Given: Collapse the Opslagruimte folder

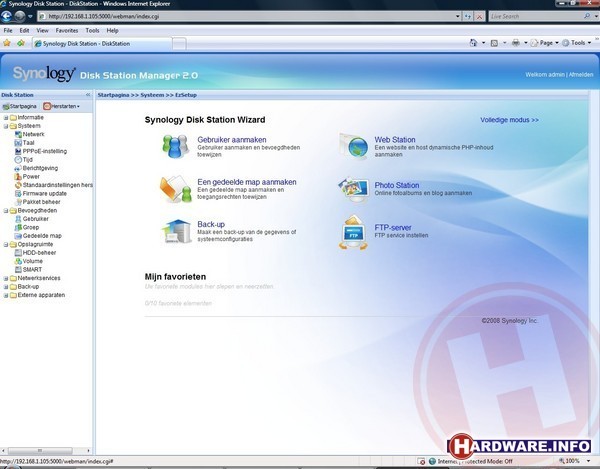Looking at the screenshot, I should pyautogui.click(x=6, y=244).
